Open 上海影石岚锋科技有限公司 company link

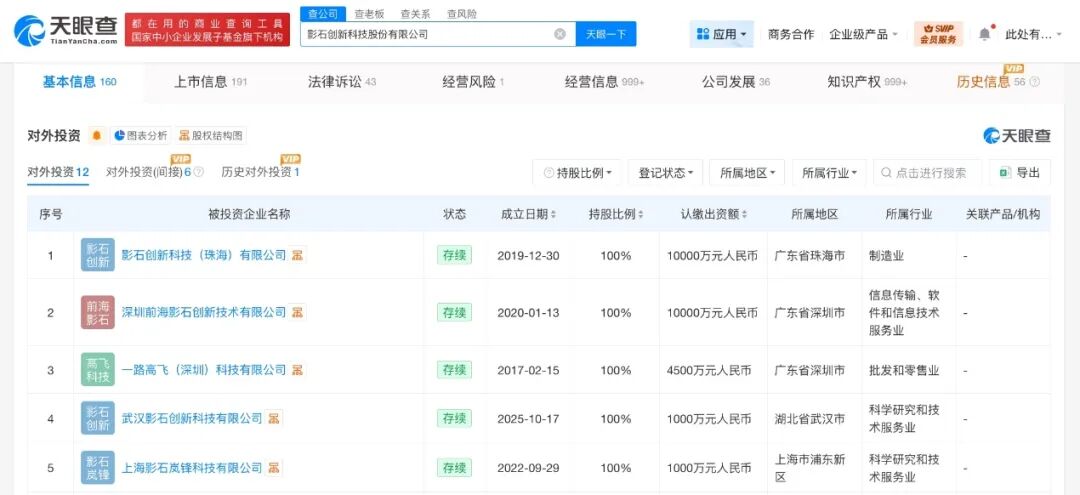coord(191,468)
